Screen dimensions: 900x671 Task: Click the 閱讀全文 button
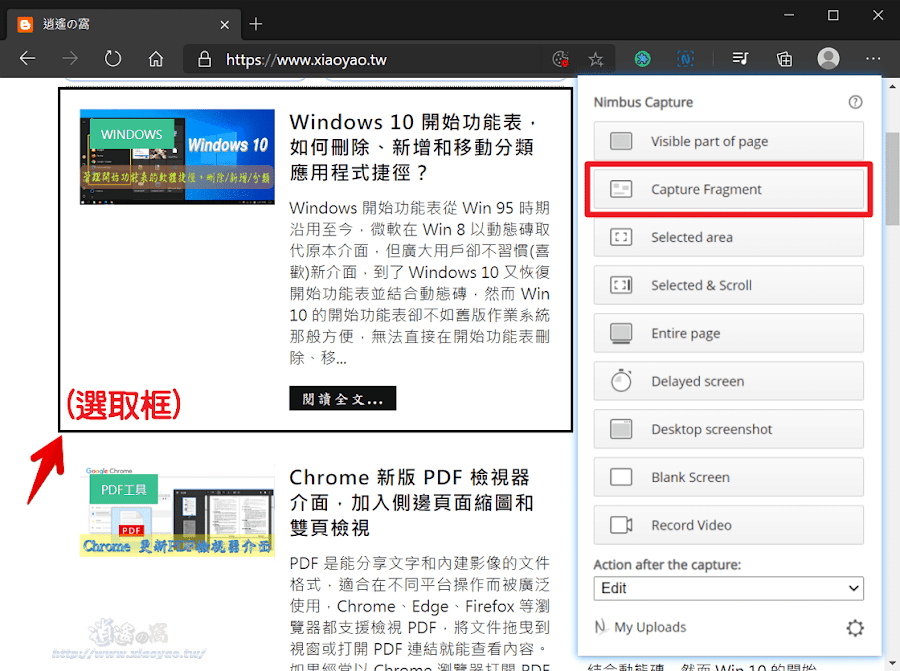click(x=343, y=398)
